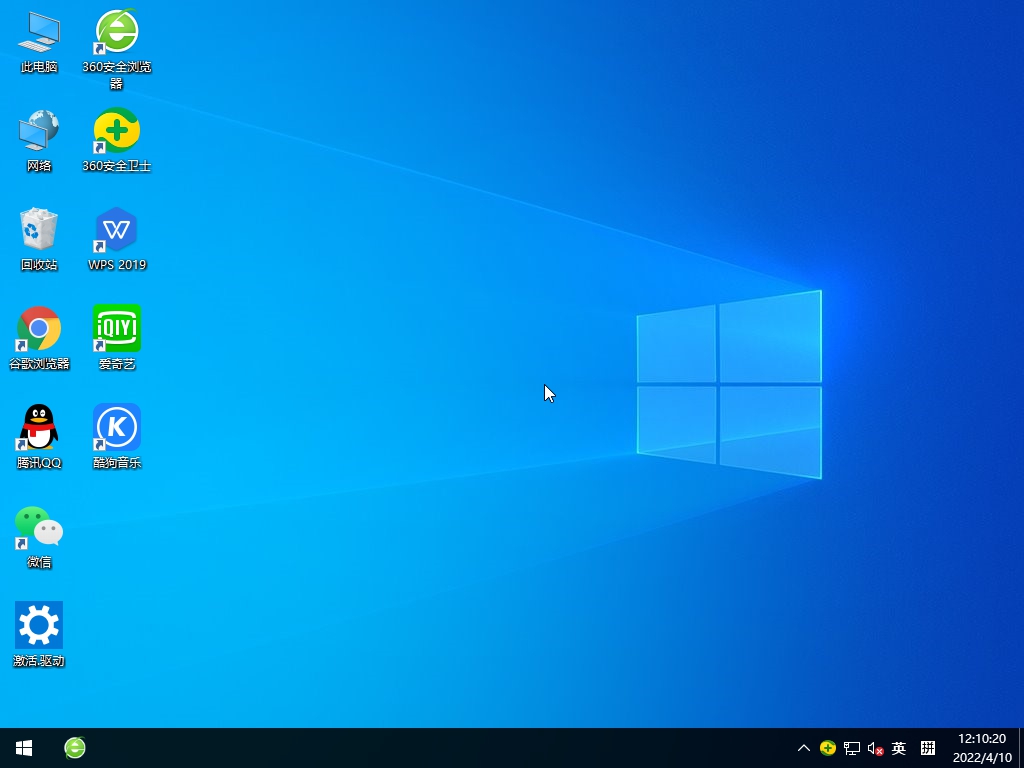
Task: Launch 360 browser from the taskbar
Action: point(75,748)
